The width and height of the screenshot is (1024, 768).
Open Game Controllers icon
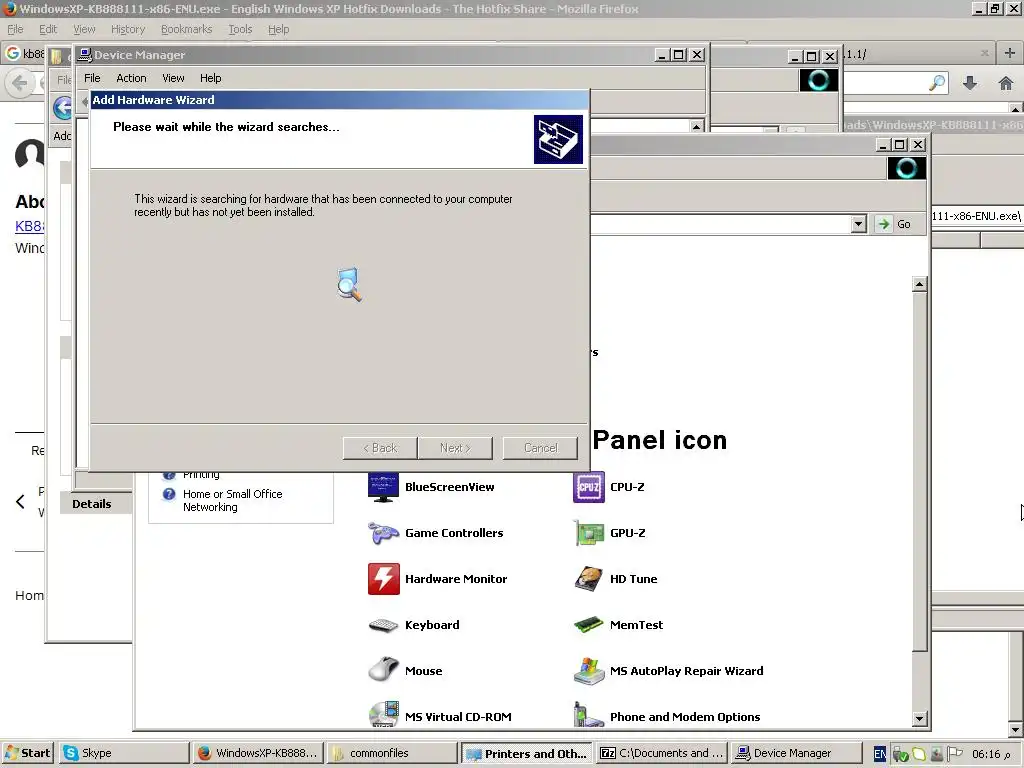(383, 533)
